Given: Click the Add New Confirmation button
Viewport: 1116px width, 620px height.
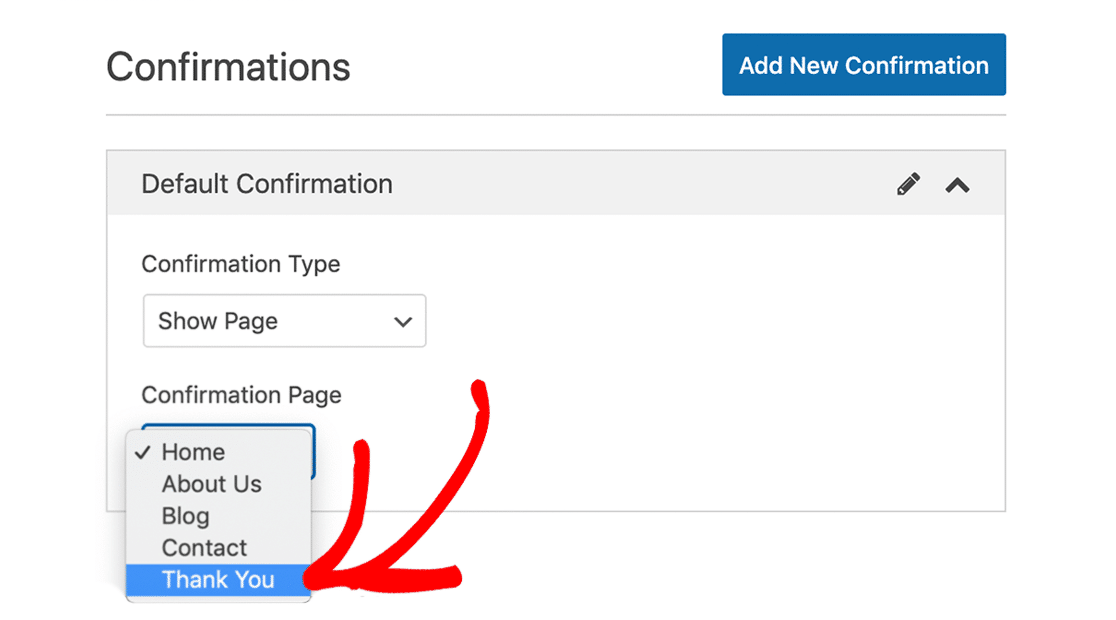Looking at the screenshot, I should click(x=863, y=65).
